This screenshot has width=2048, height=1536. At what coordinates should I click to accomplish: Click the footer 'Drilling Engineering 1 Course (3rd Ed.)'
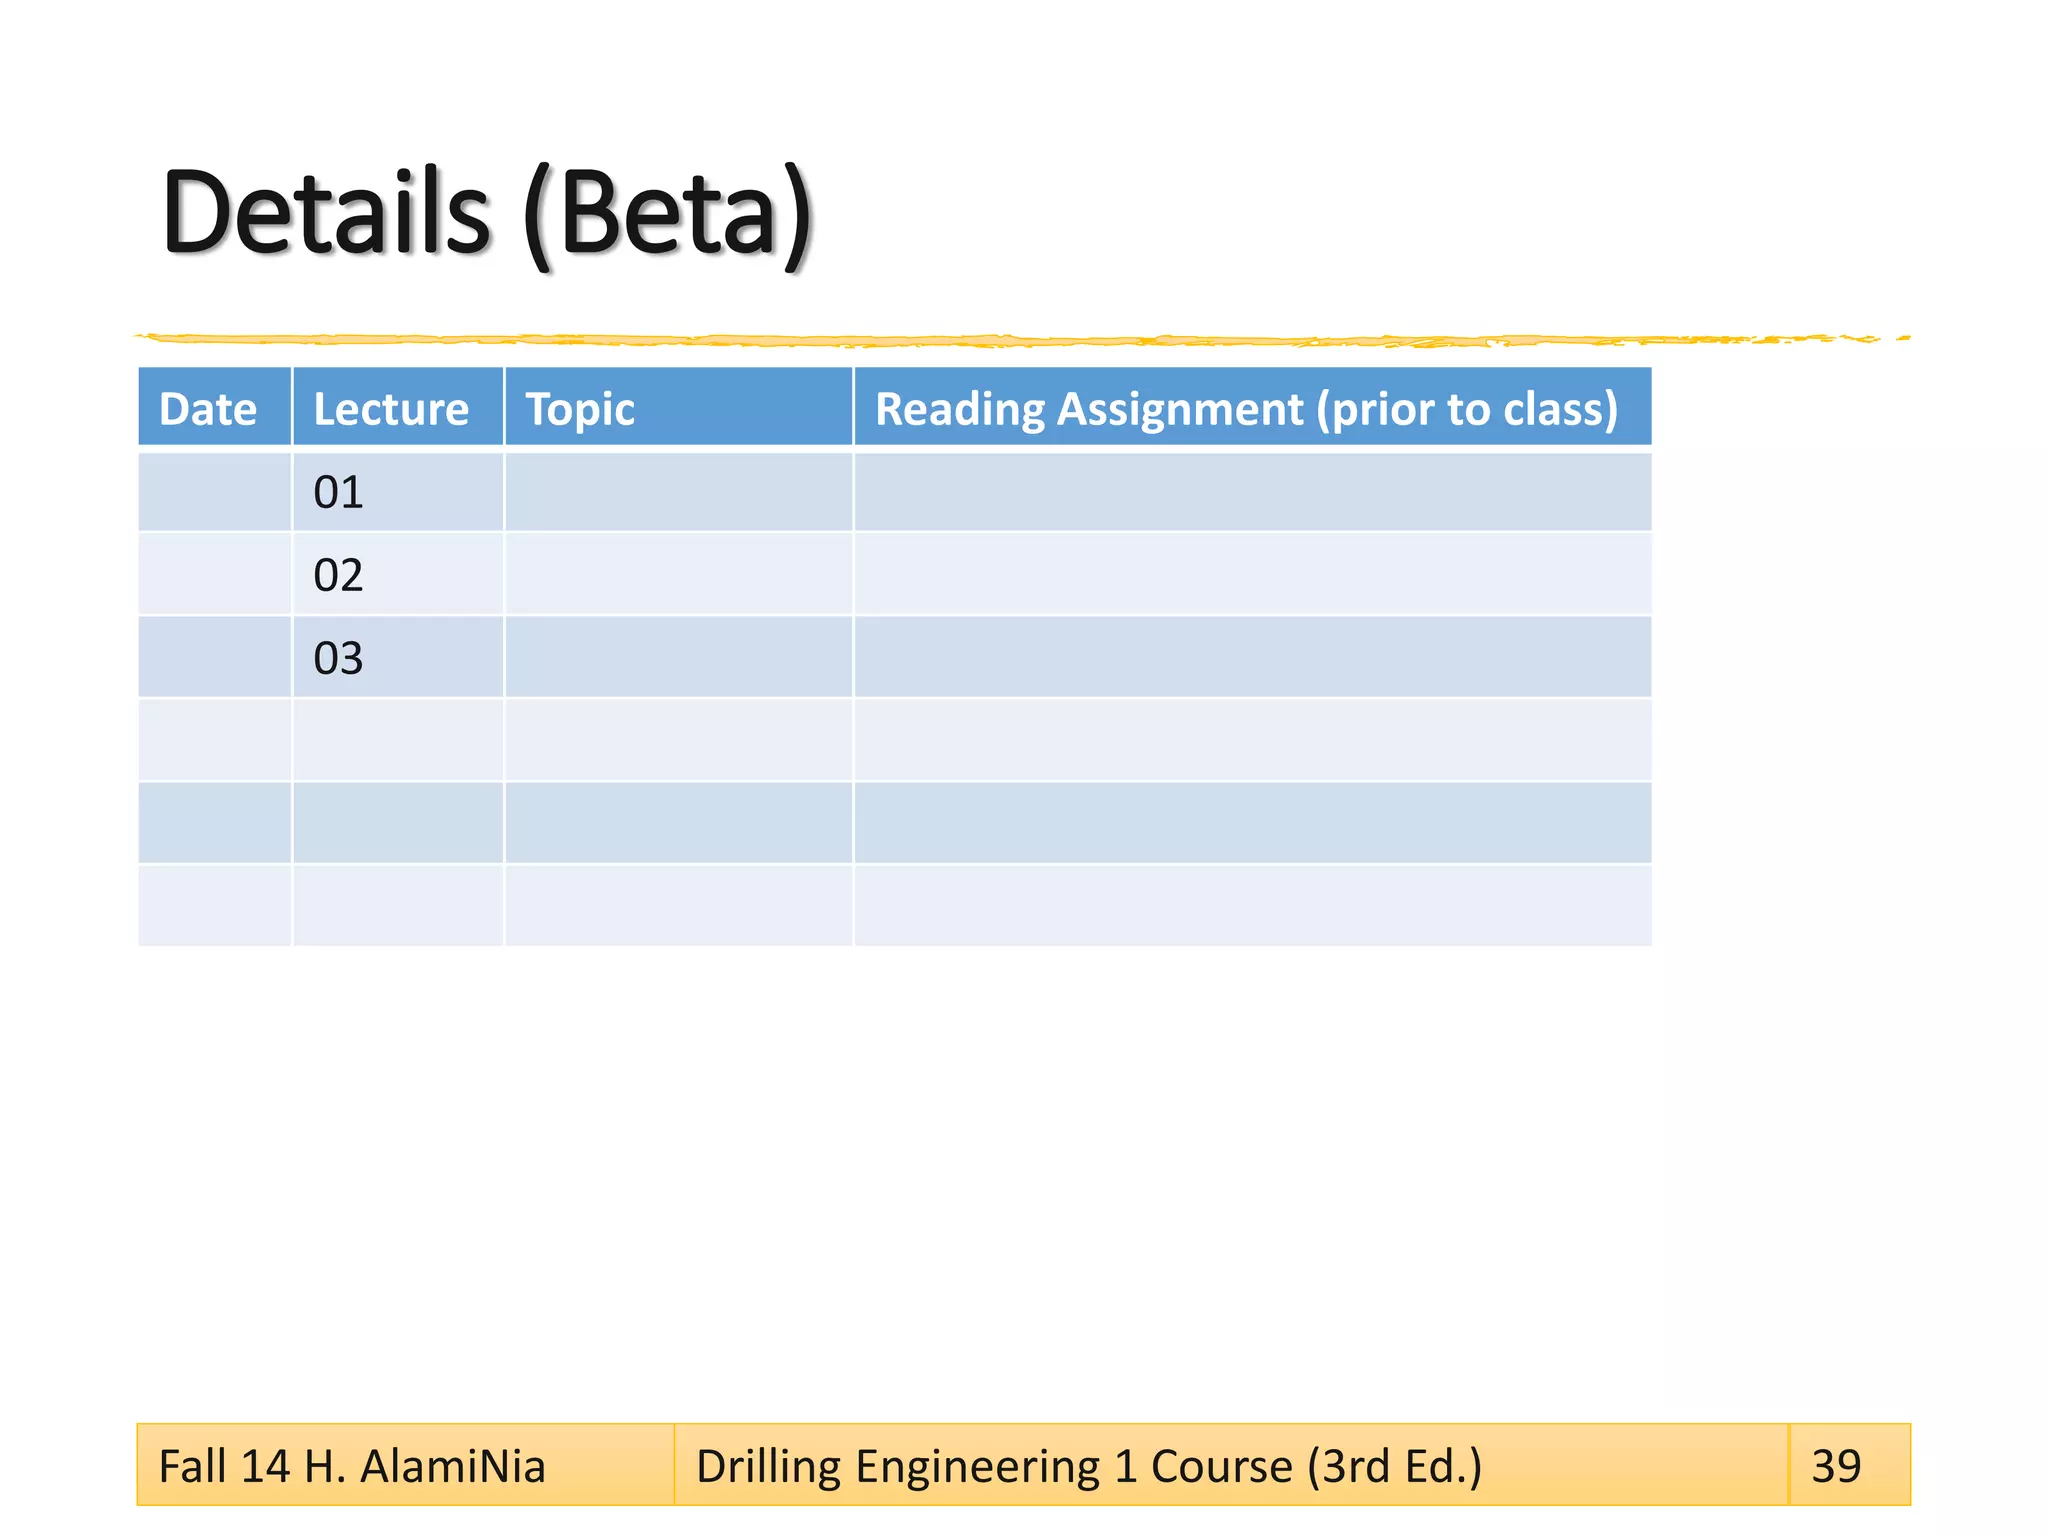tap(1089, 1466)
